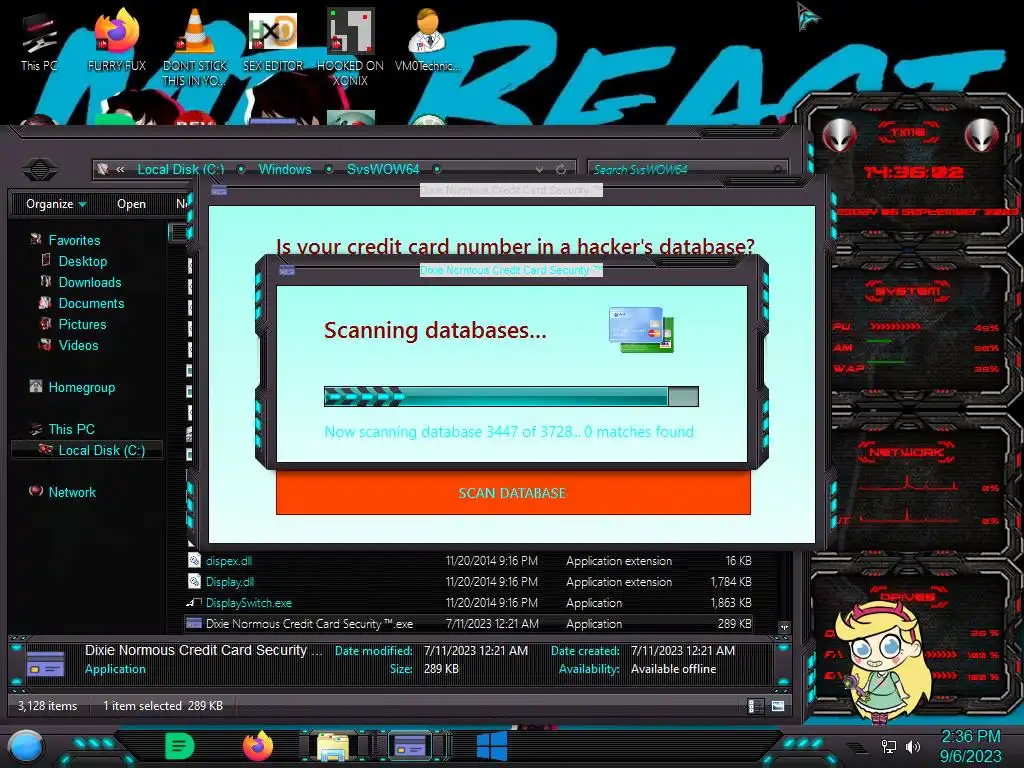Image resolution: width=1024 pixels, height=768 pixels.
Task: Expand arrow after Windows breadcrumb
Action: point(329,169)
